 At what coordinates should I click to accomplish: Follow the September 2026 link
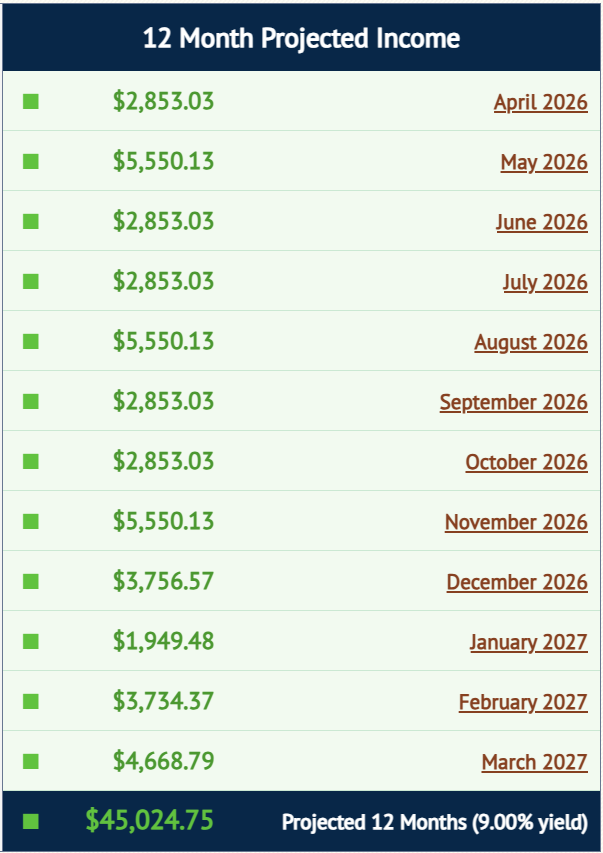[x=513, y=402]
